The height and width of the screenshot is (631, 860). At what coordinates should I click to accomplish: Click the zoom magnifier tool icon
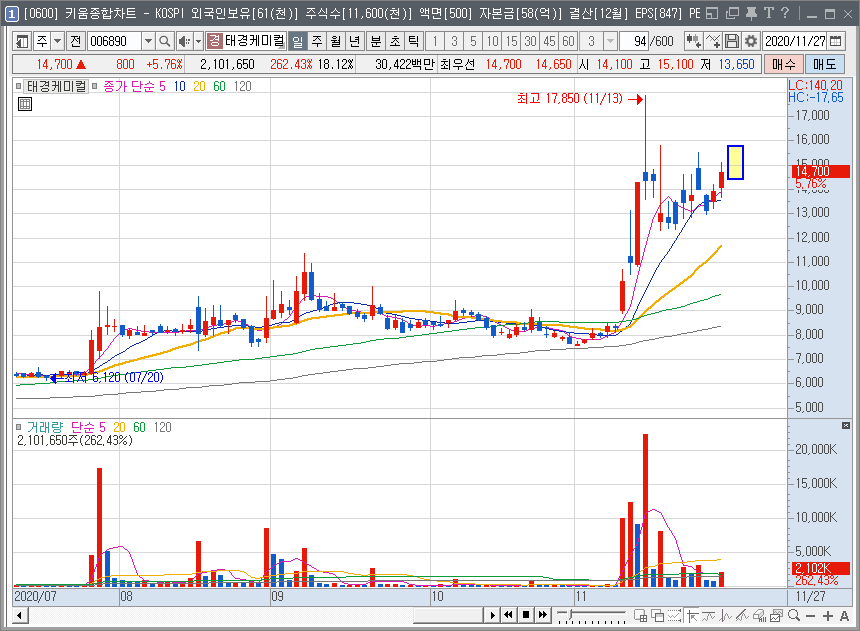pos(794,615)
